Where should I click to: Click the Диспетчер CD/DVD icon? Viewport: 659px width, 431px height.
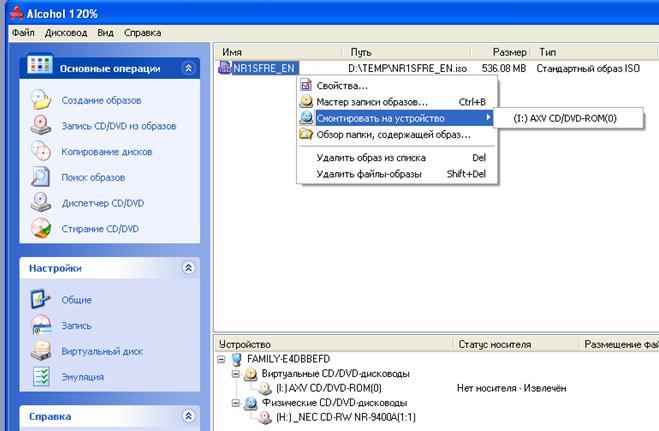click(x=40, y=202)
